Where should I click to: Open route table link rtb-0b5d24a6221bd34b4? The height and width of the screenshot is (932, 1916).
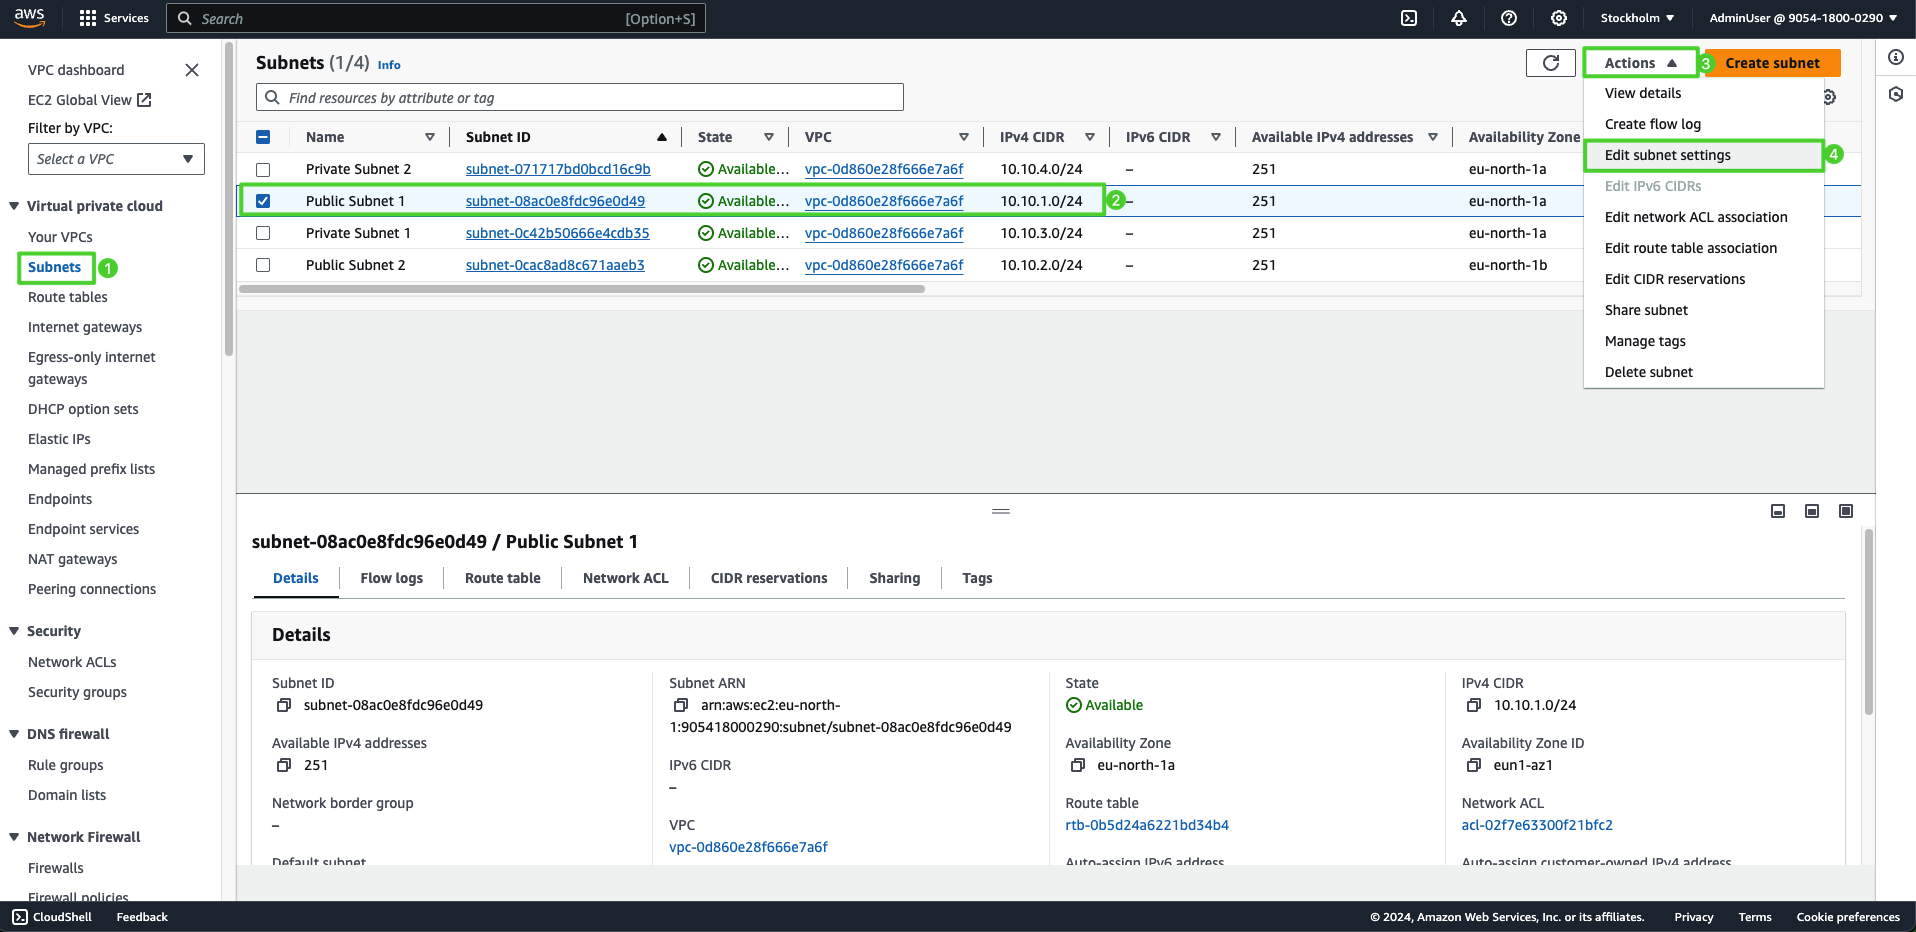(x=1147, y=825)
